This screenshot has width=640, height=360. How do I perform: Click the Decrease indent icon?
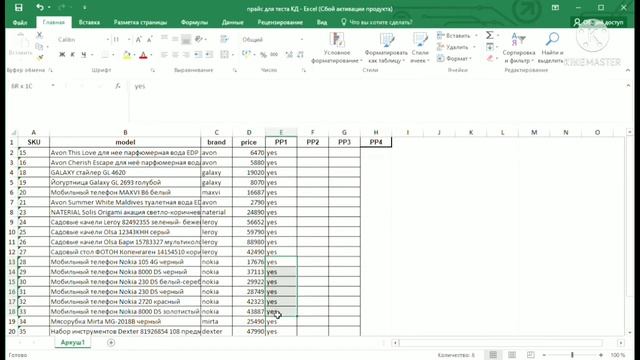(198, 54)
